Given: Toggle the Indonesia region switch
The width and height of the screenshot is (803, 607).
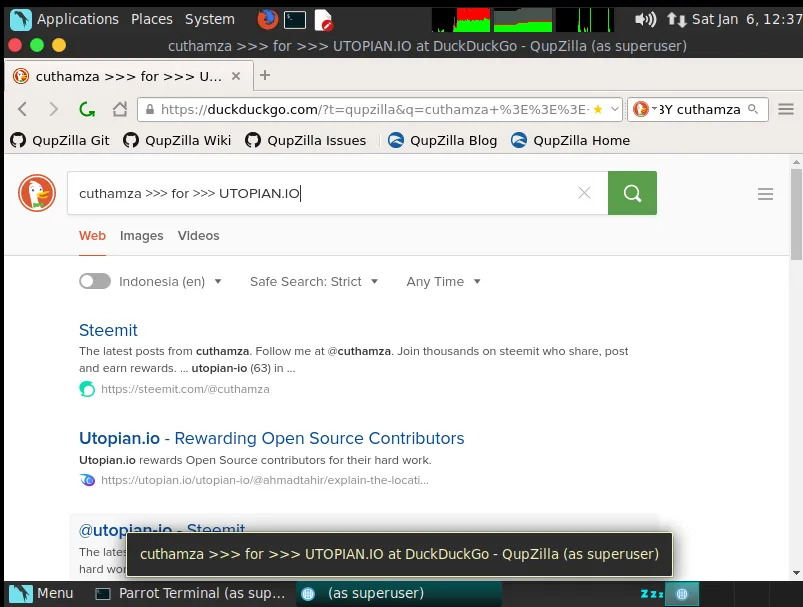Looking at the screenshot, I should [x=95, y=281].
